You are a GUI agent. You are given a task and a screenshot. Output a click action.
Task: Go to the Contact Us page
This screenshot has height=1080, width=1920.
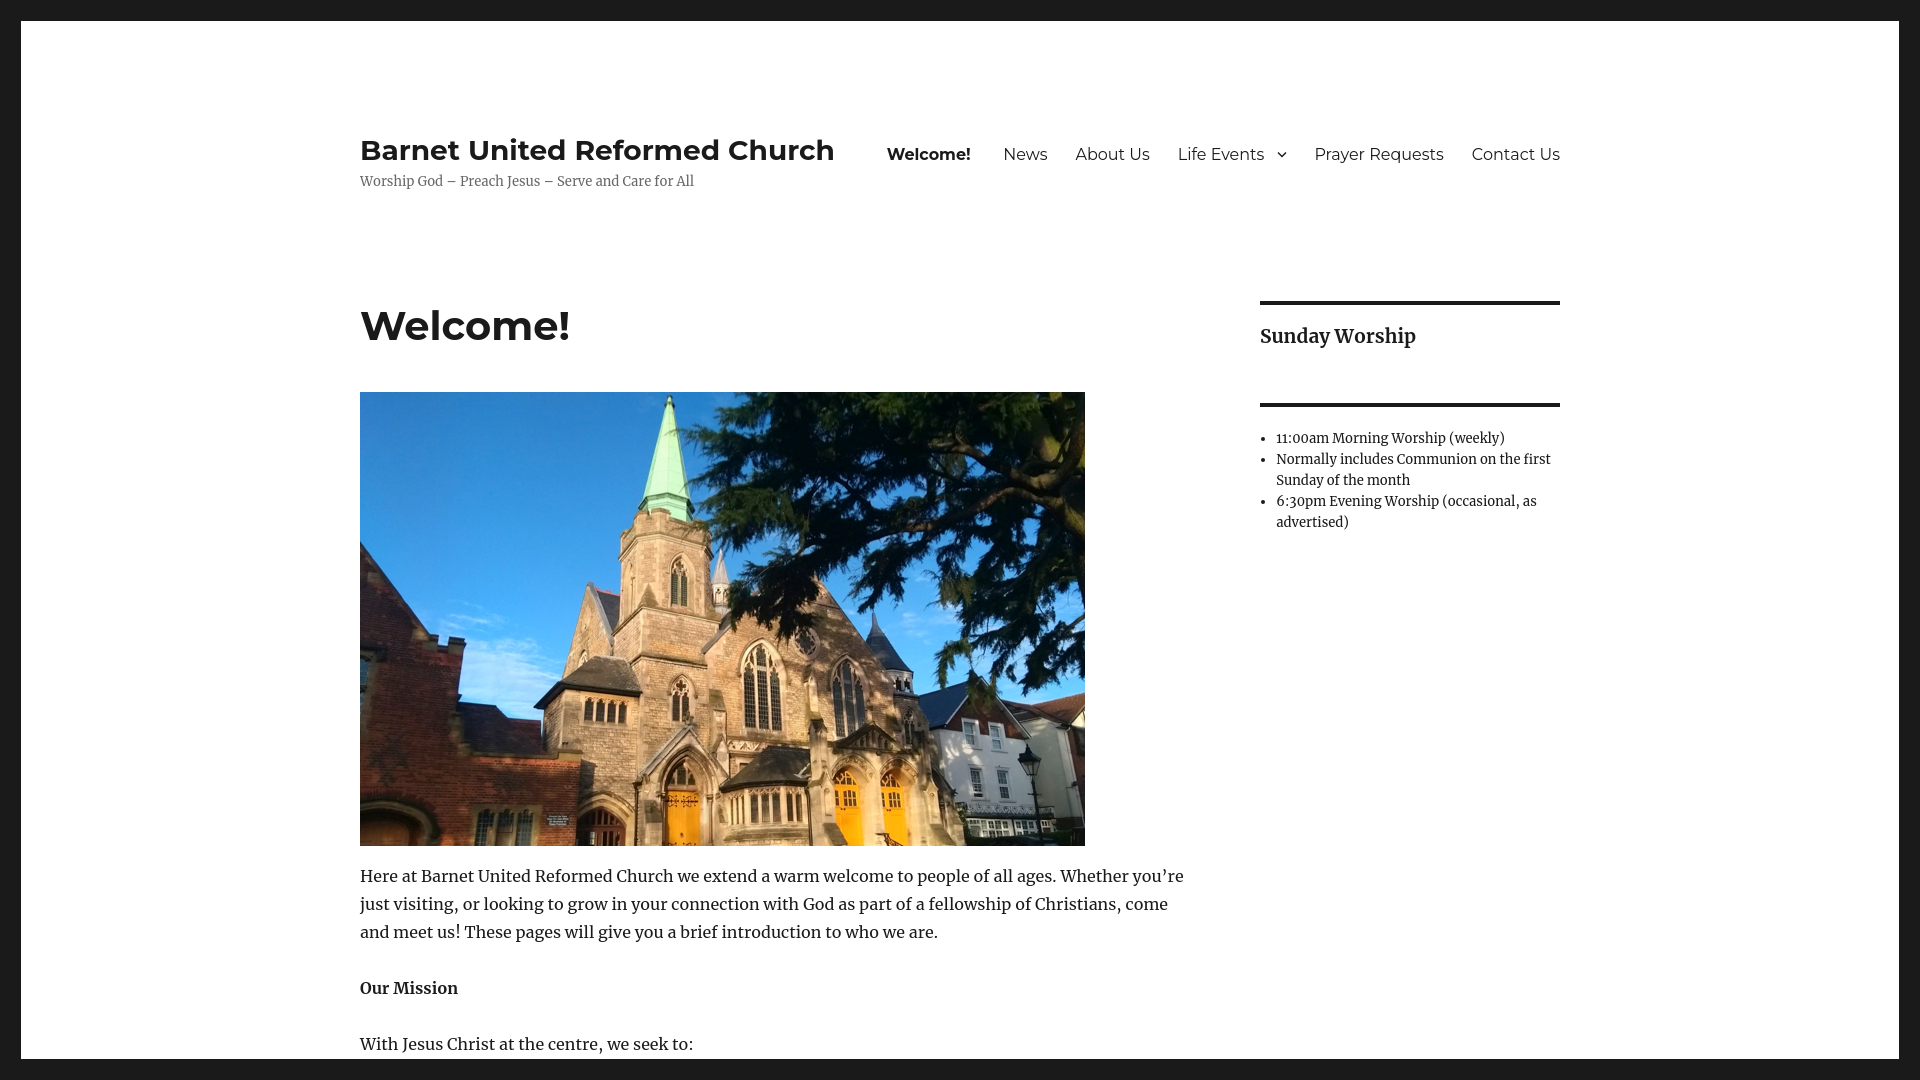[x=1515, y=154]
